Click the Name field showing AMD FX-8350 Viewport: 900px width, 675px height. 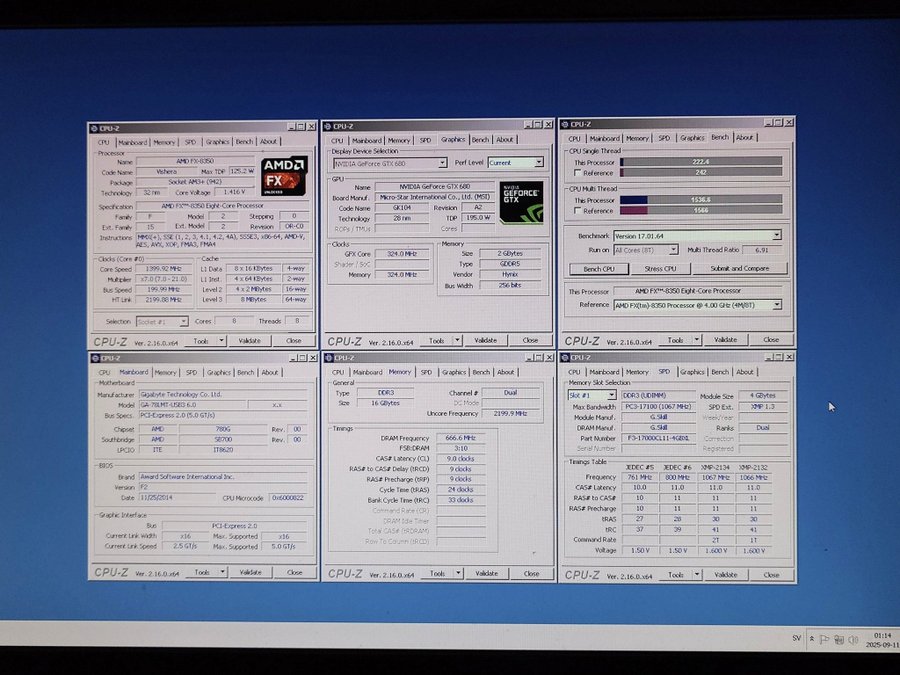195,161
